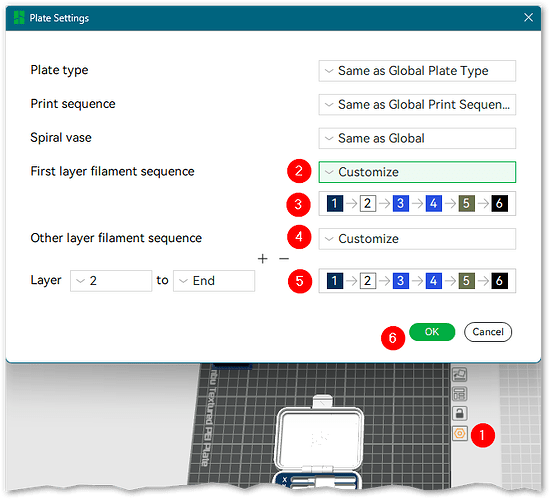Select olive filament 5 in first layer sequence
550x500 pixels.
point(467,204)
